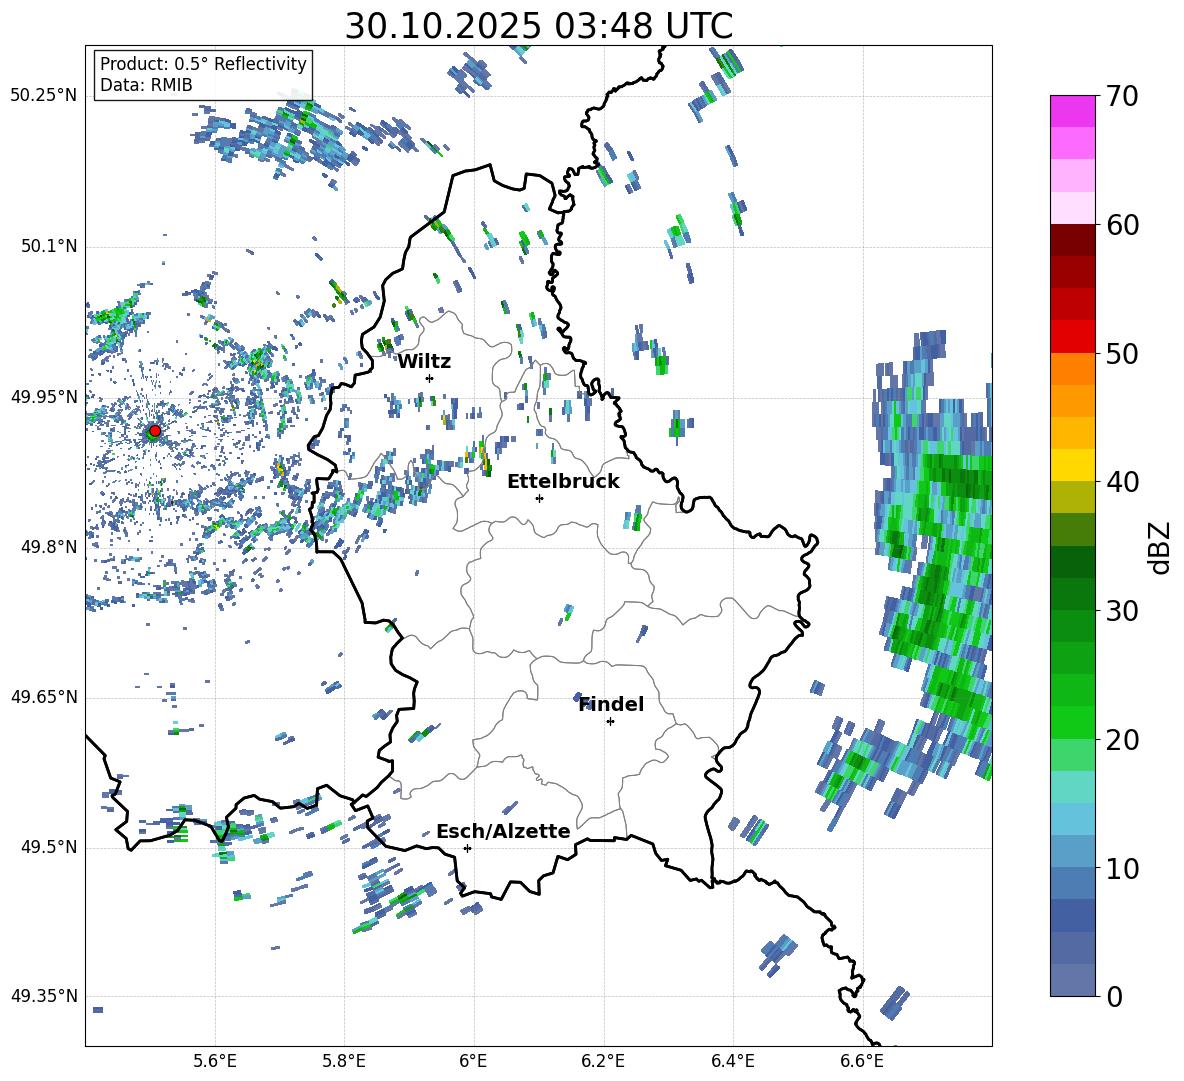
Task: Click the 6.2°E longitude label
Action: point(603,1061)
